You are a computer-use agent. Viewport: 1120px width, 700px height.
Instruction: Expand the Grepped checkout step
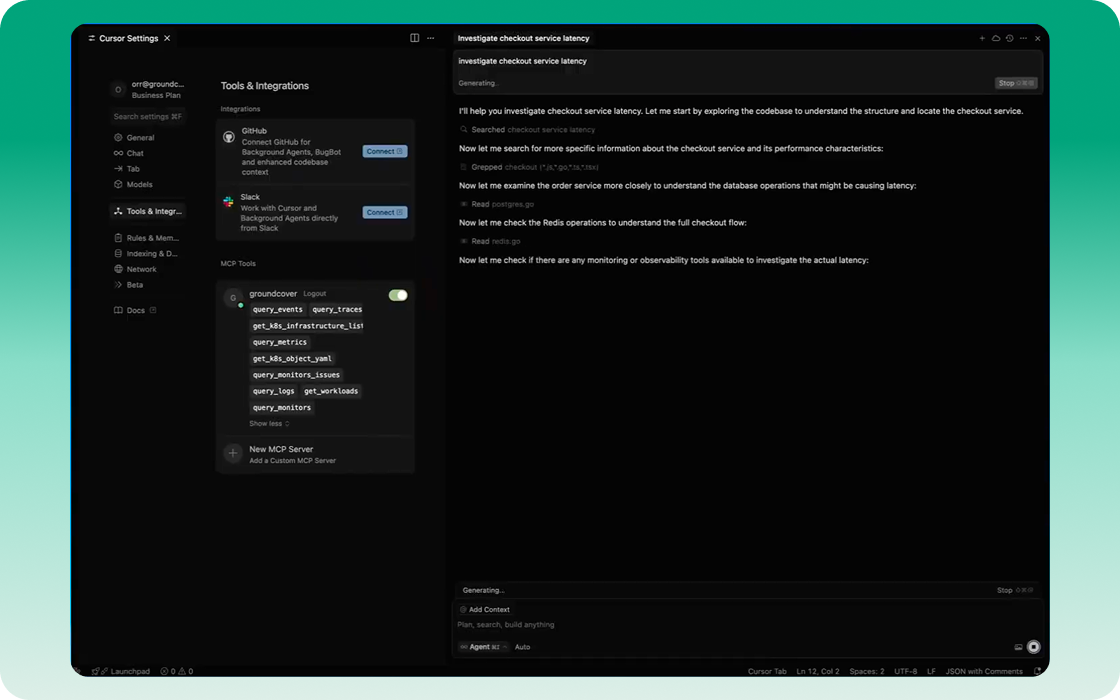pos(529,167)
